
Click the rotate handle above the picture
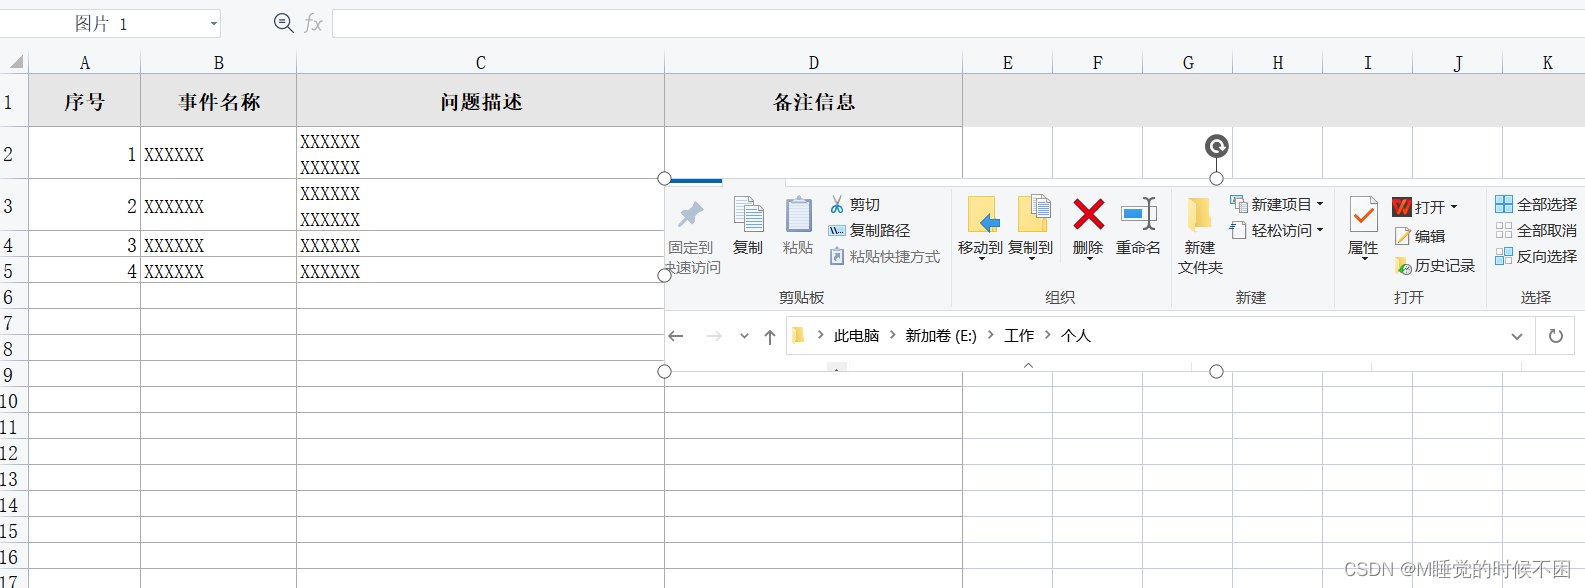(x=1216, y=147)
